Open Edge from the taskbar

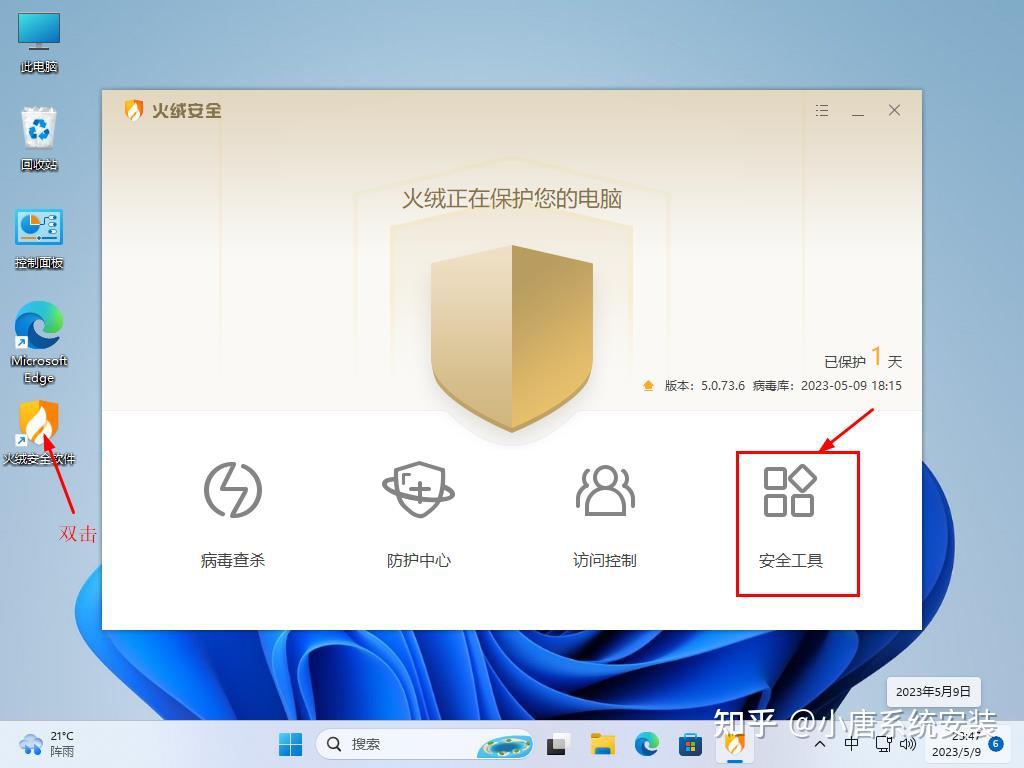[x=647, y=744]
